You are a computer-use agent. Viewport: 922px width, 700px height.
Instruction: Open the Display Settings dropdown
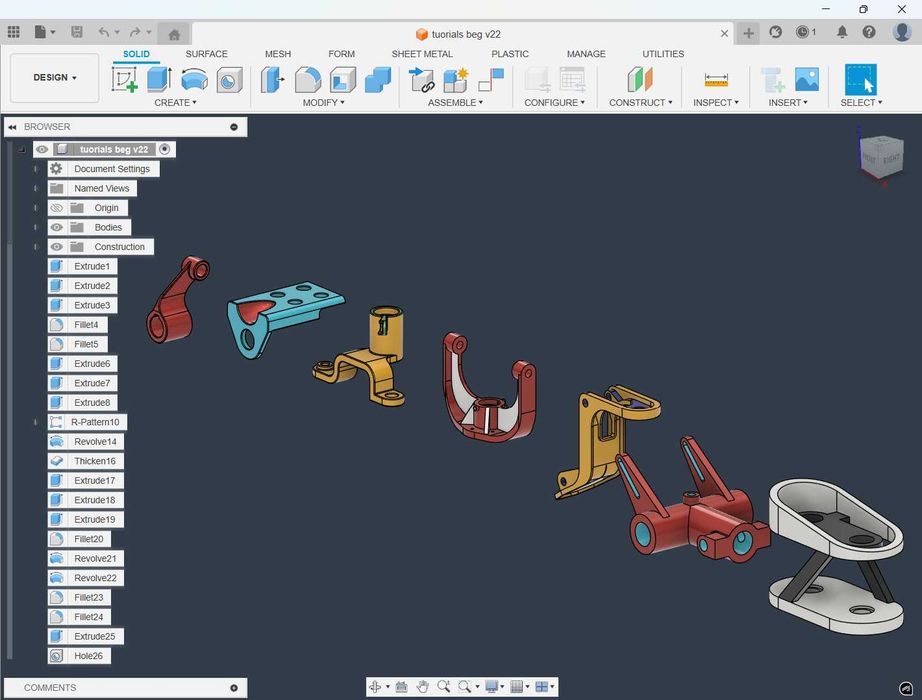(x=494, y=686)
